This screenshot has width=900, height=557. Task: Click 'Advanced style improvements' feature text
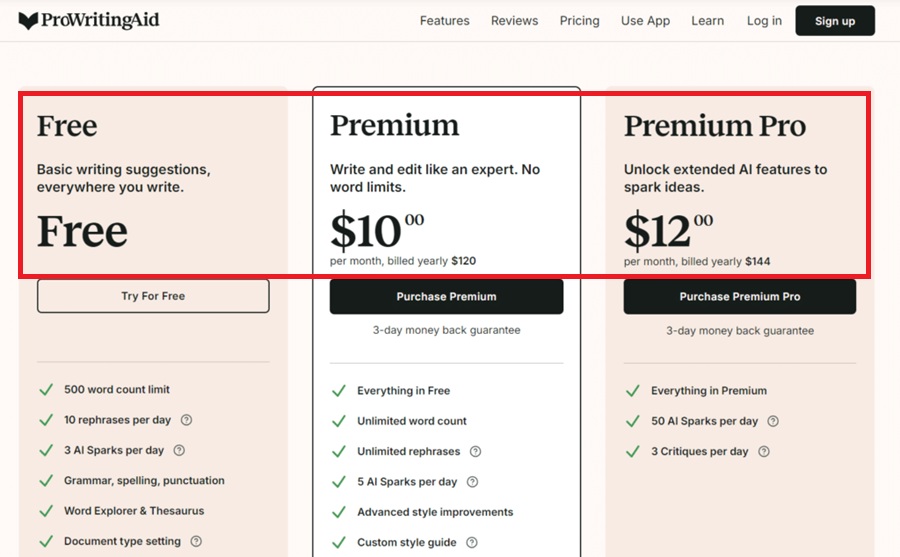tap(435, 512)
